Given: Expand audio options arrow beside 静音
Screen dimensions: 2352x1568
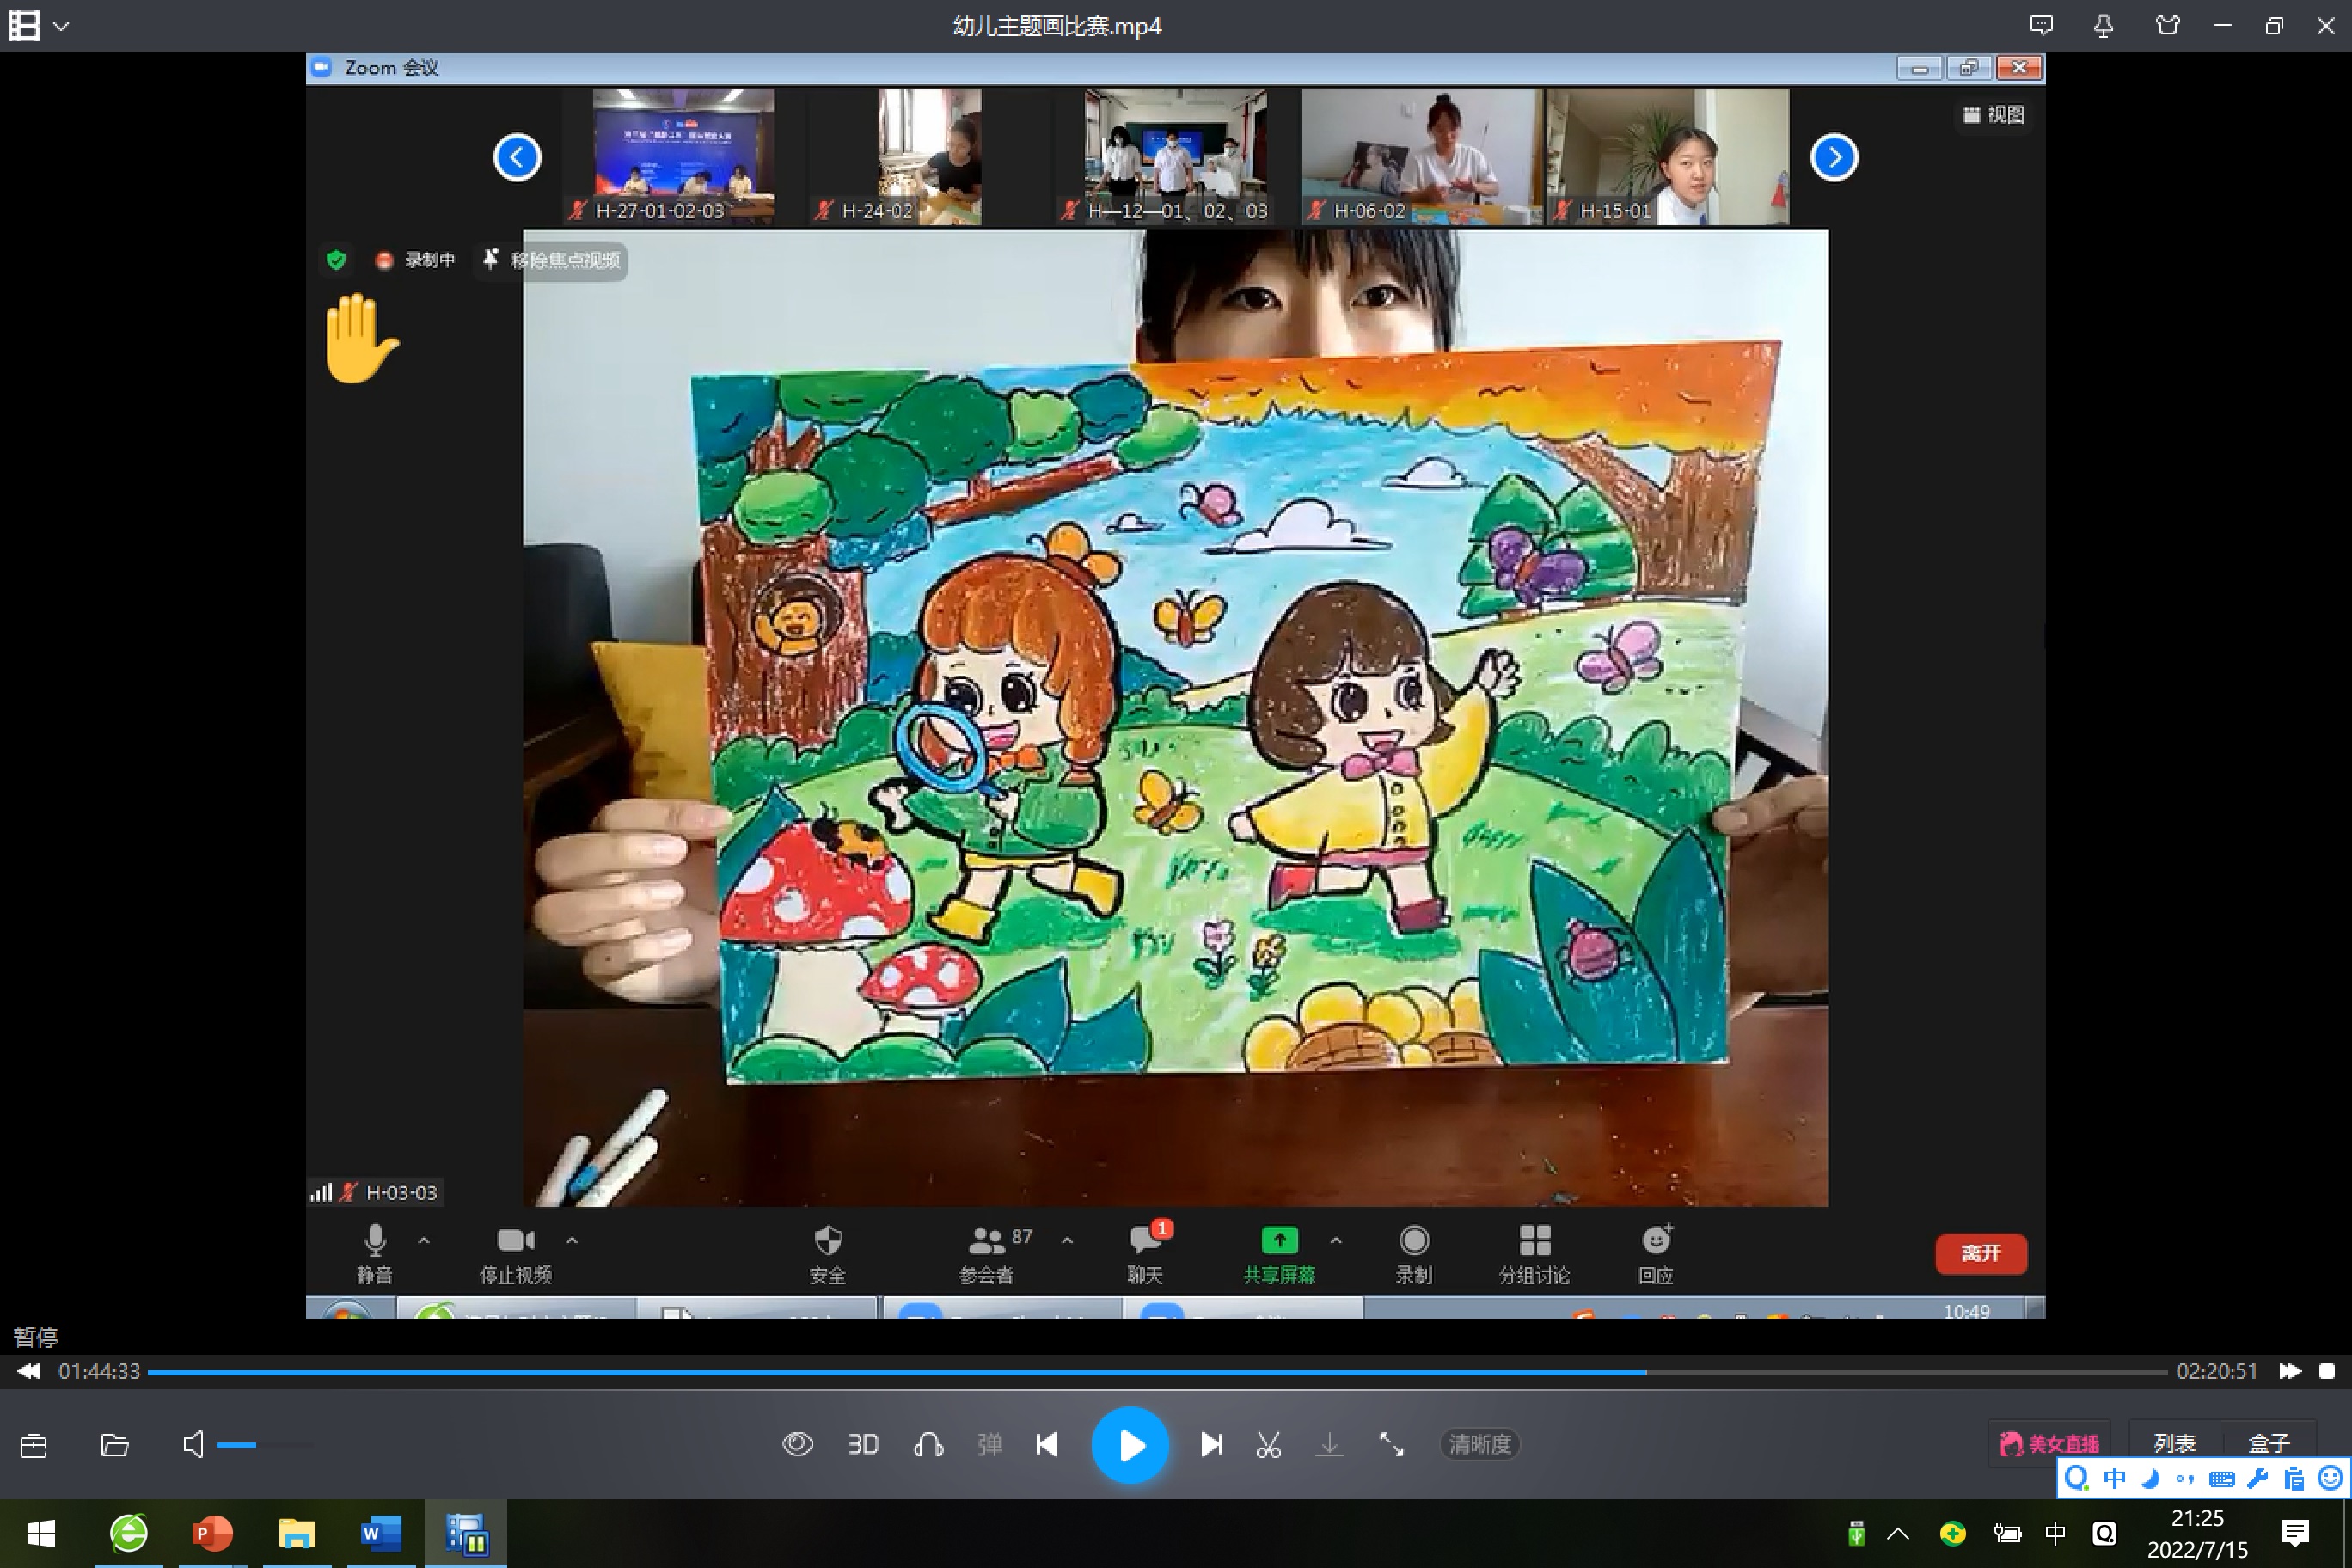Looking at the screenshot, I should (x=424, y=1240).
